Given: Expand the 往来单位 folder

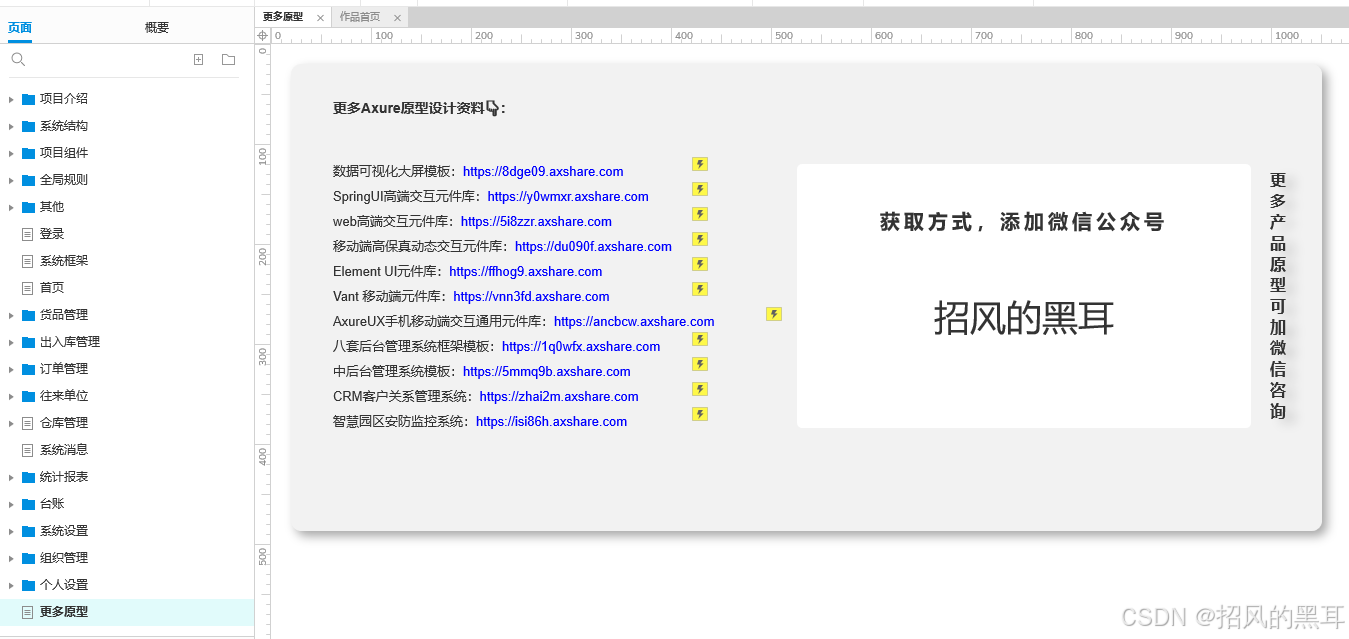Looking at the screenshot, I should [x=11, y=396].
